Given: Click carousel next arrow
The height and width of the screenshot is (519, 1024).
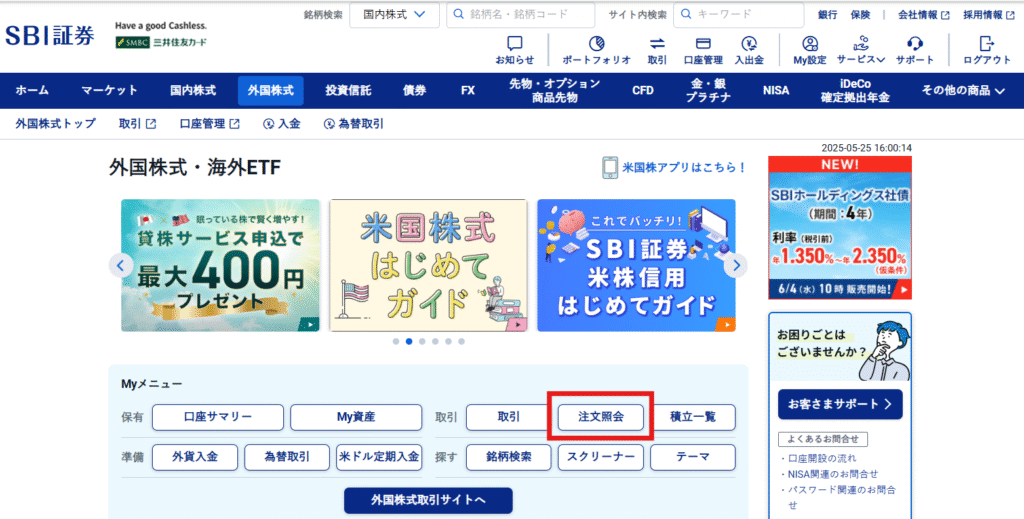Looking at the screenshot, I should point(736,266).
